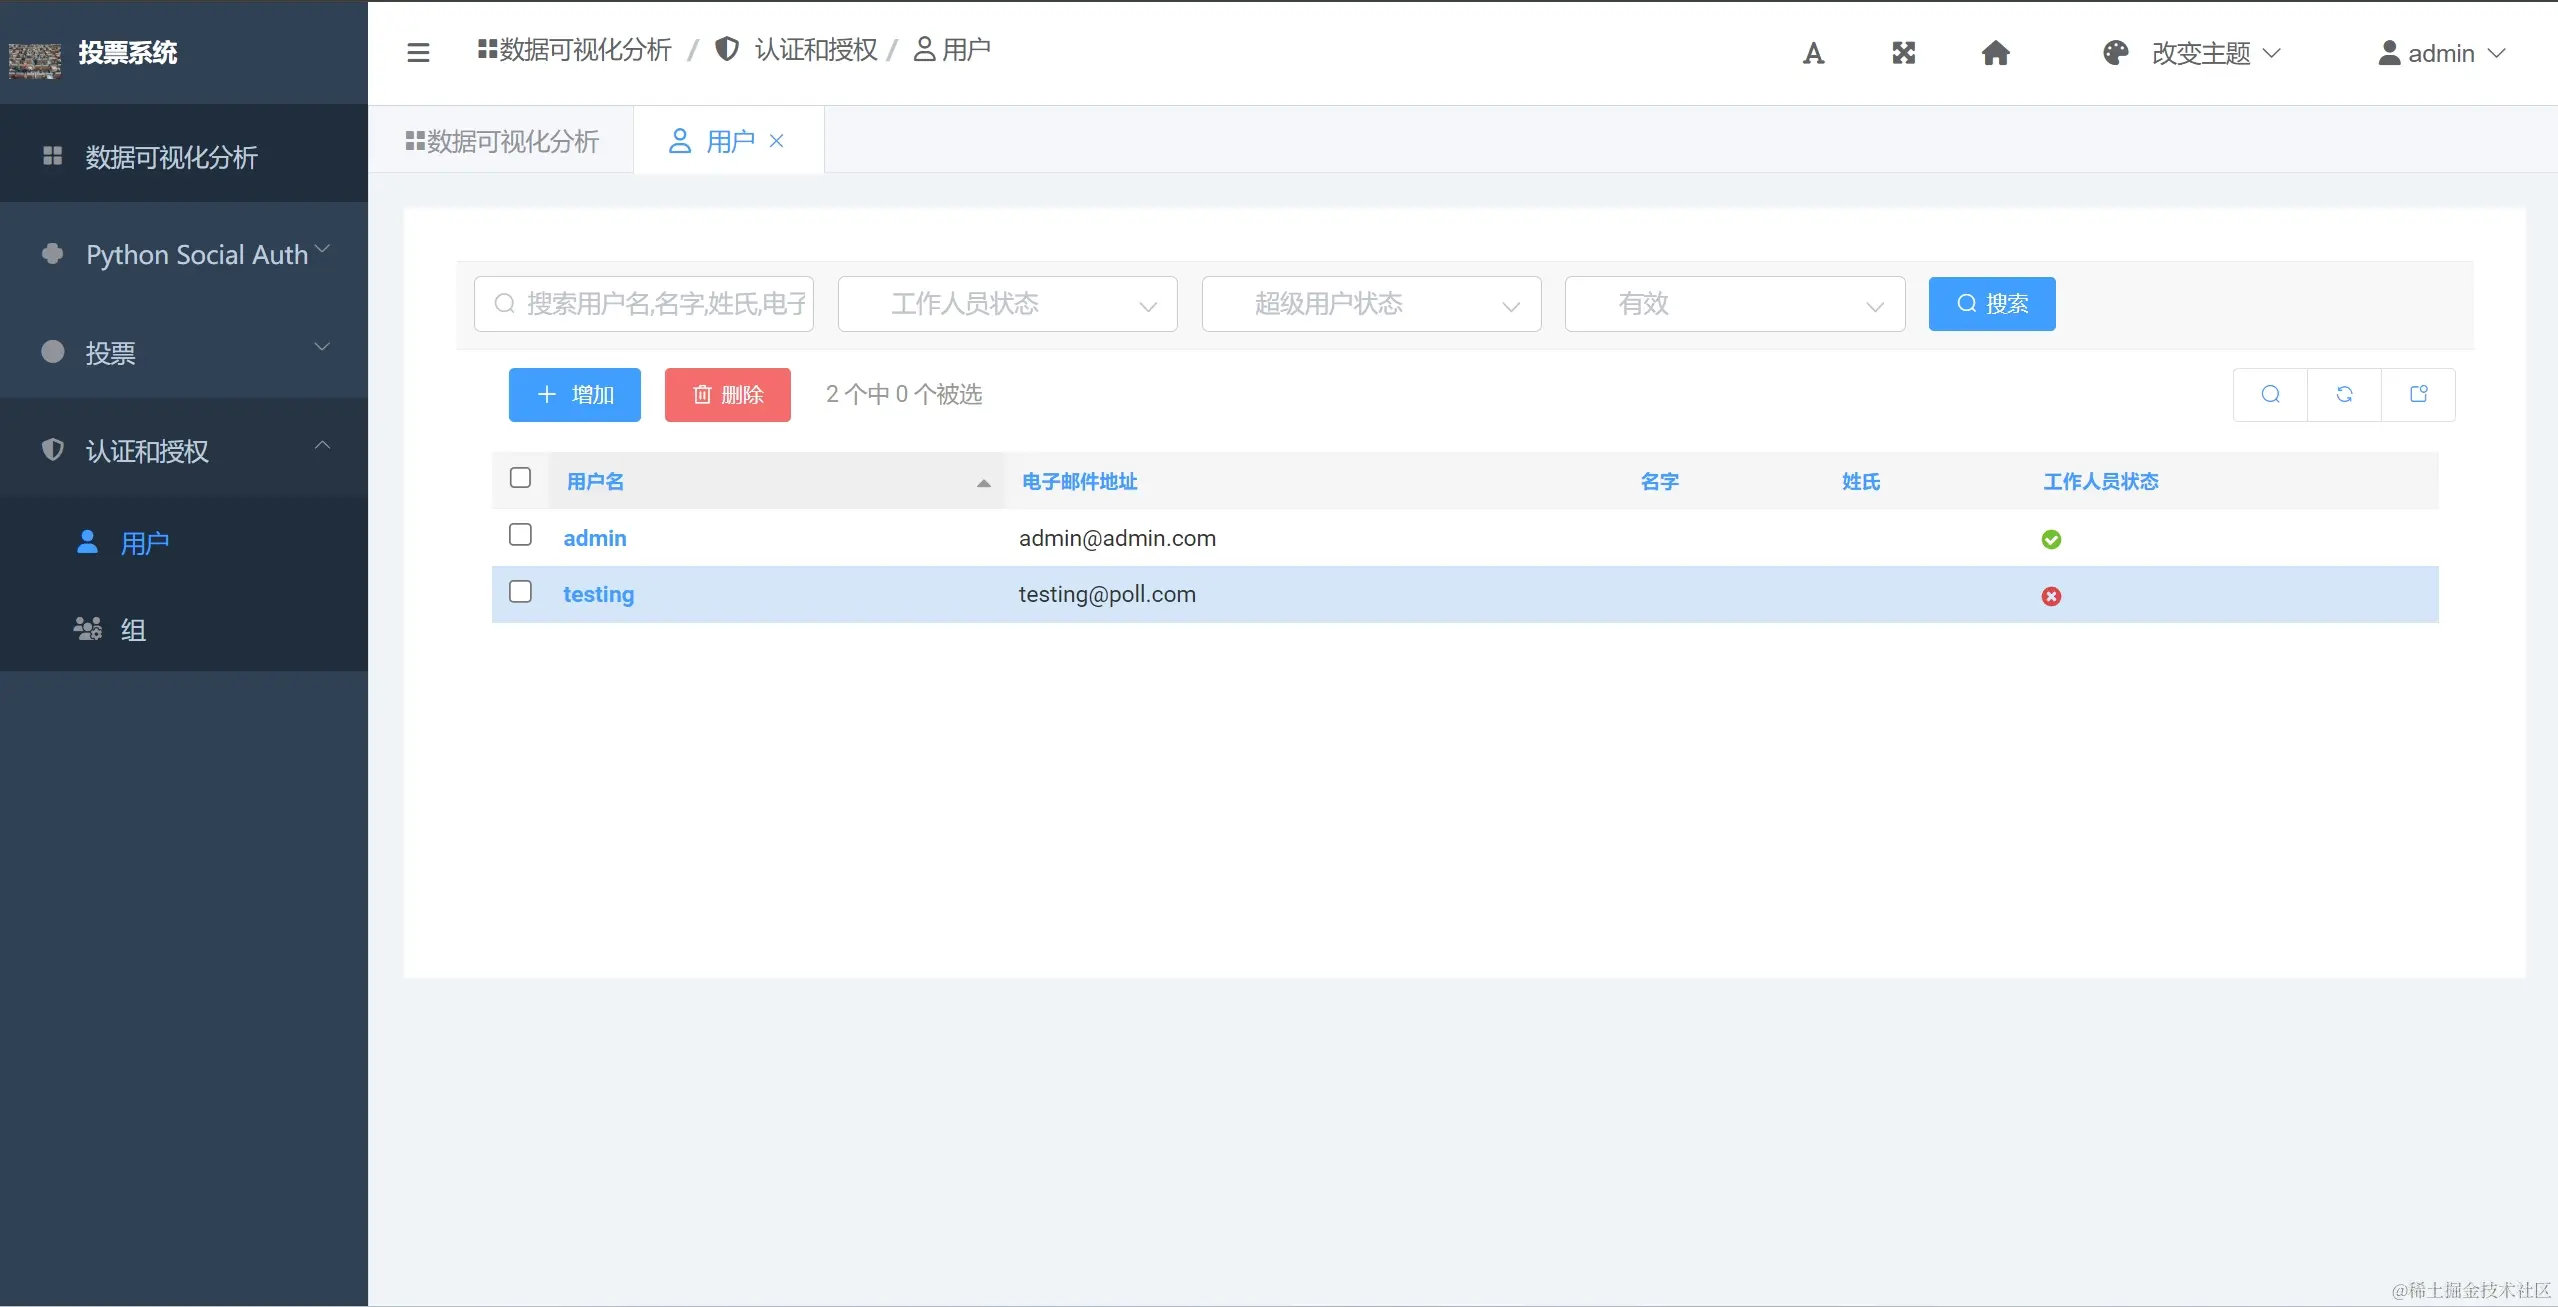This screenshot has width=2558, height=1307.
Task: Click the open-in-new-window icon in toolbar
Action: click(2418, 394)
